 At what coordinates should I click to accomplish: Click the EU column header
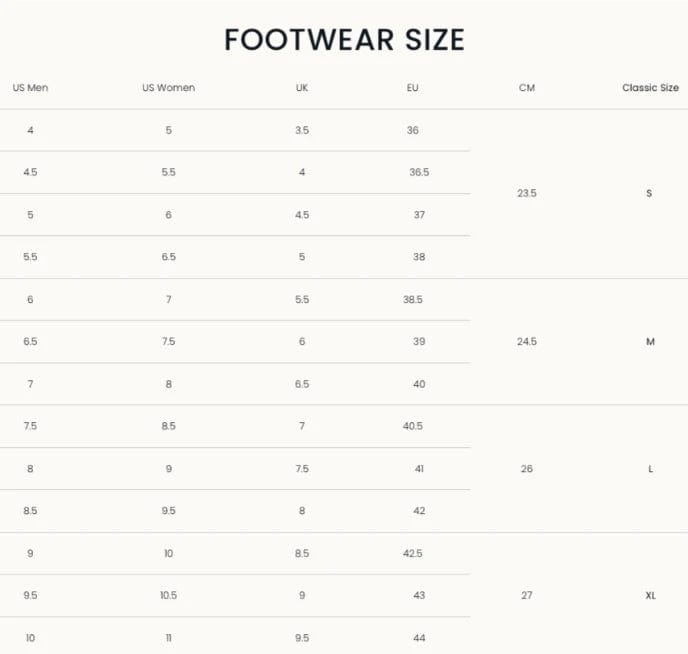click(x=413, y=88)
